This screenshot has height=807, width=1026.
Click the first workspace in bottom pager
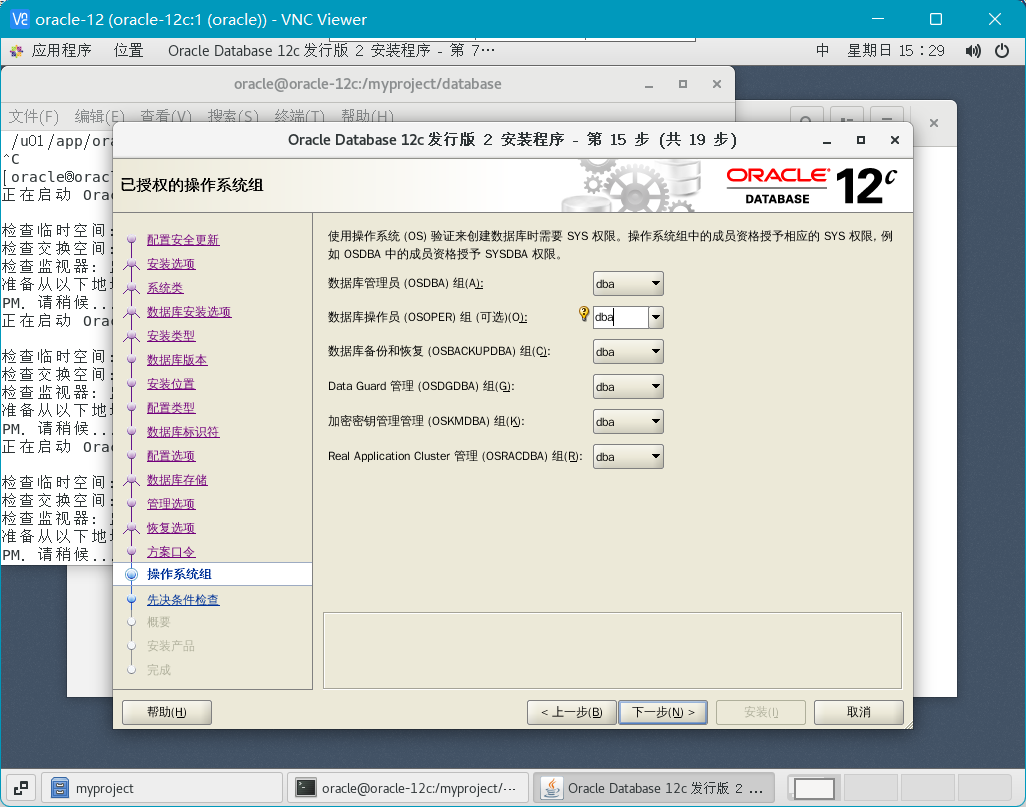point(815,789)
